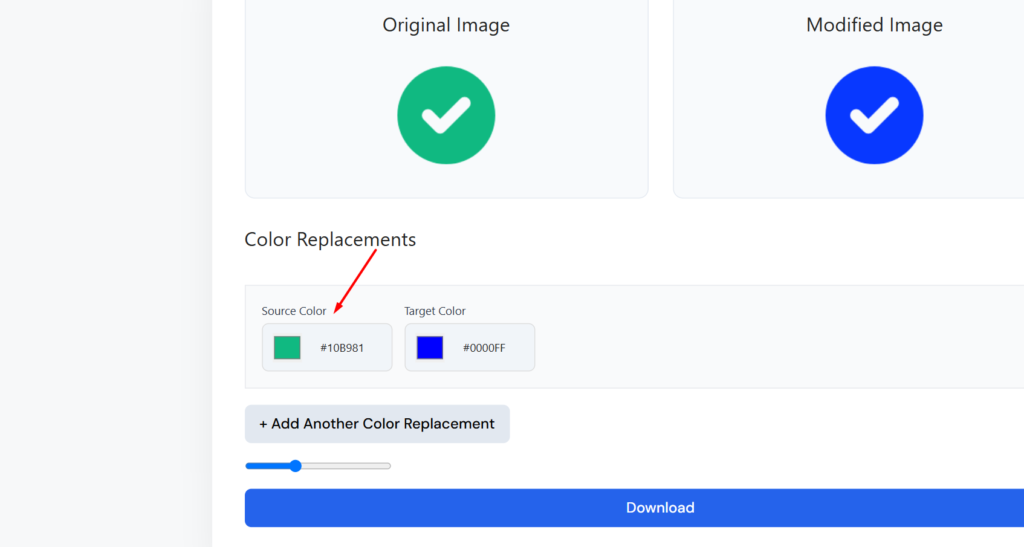The image size is (1024, 547).
Task: Open the green source color swatch
Action: [287, 348]
